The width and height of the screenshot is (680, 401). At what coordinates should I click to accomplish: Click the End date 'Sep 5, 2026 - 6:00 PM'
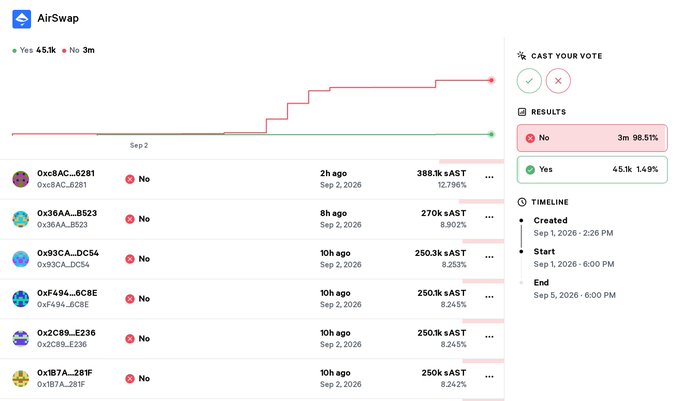click(575, 295)
